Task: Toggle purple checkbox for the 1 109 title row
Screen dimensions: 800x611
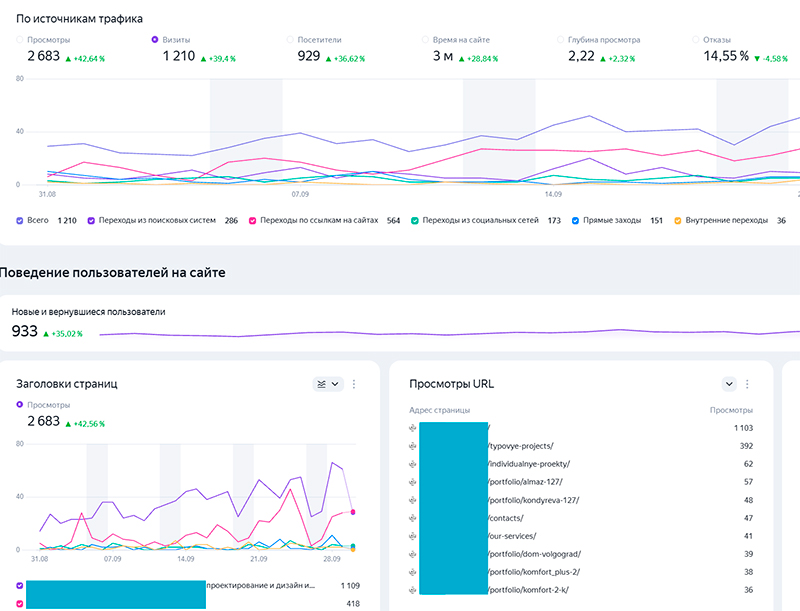Action: point(20,585)
